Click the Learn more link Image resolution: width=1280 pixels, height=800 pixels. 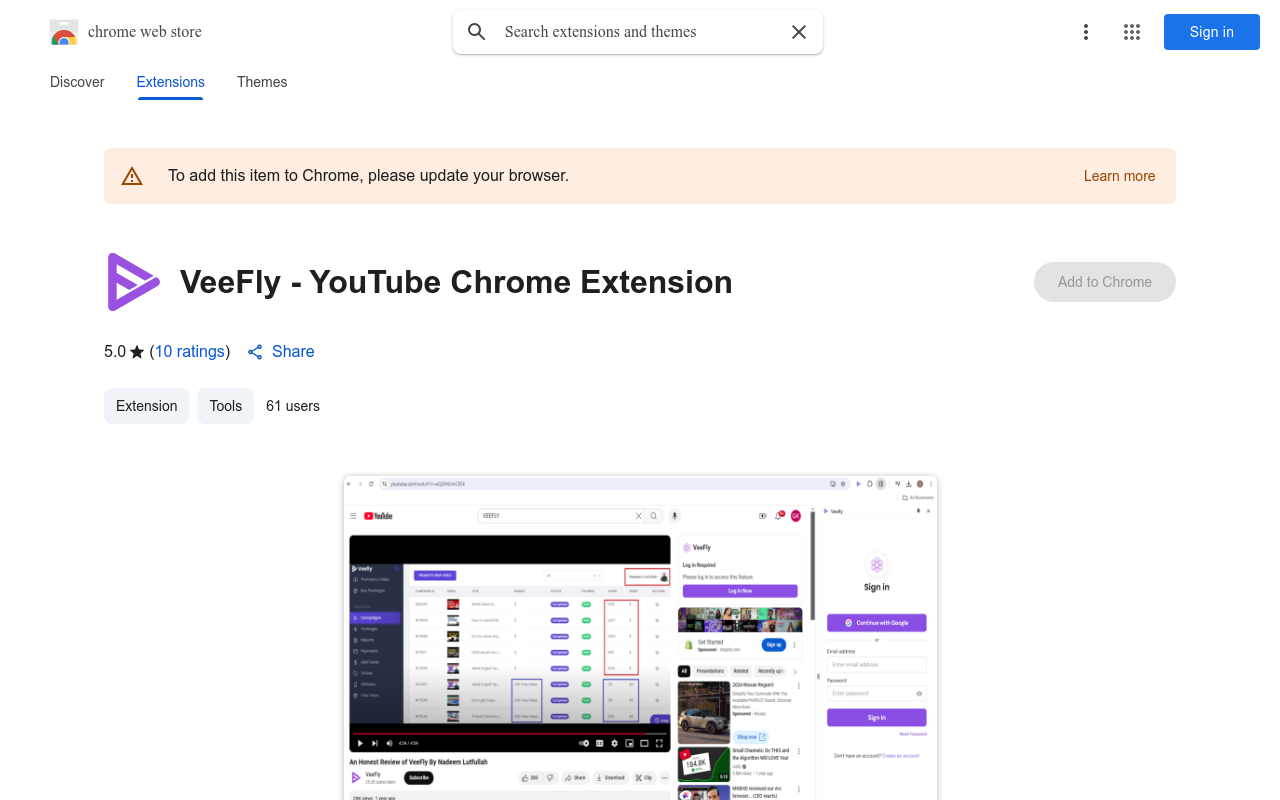[x=1119, y=176]
